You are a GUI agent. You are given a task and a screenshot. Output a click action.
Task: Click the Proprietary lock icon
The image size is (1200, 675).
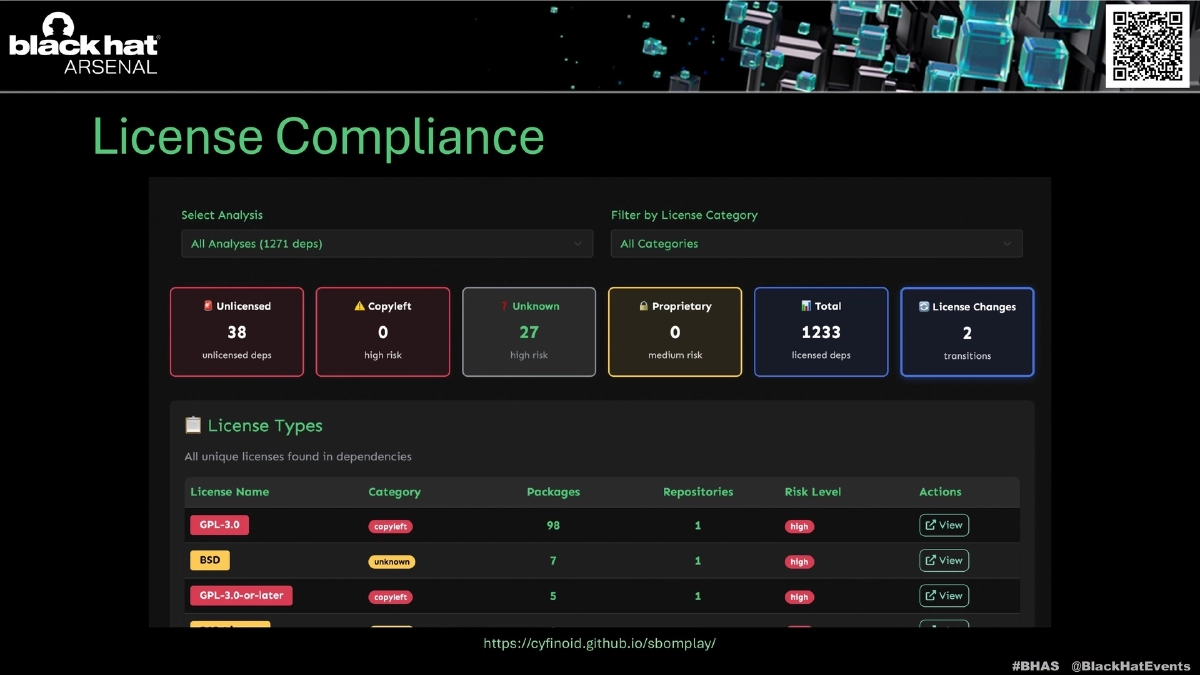pos(644,307)
